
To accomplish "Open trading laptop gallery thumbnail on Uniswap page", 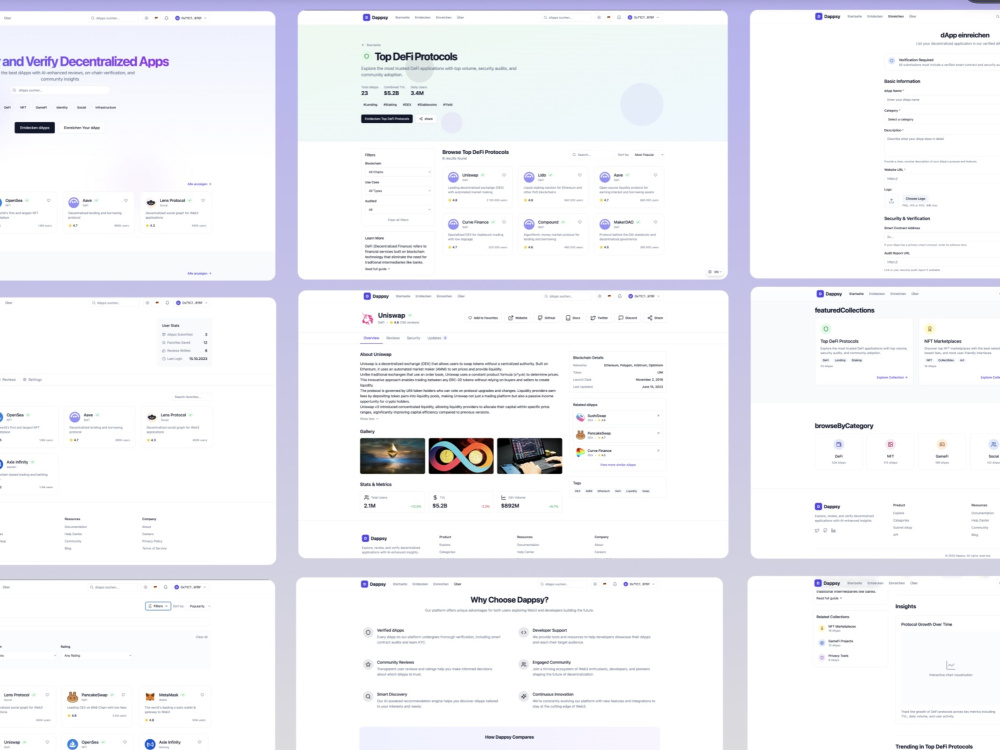I will tap(529, 455).
